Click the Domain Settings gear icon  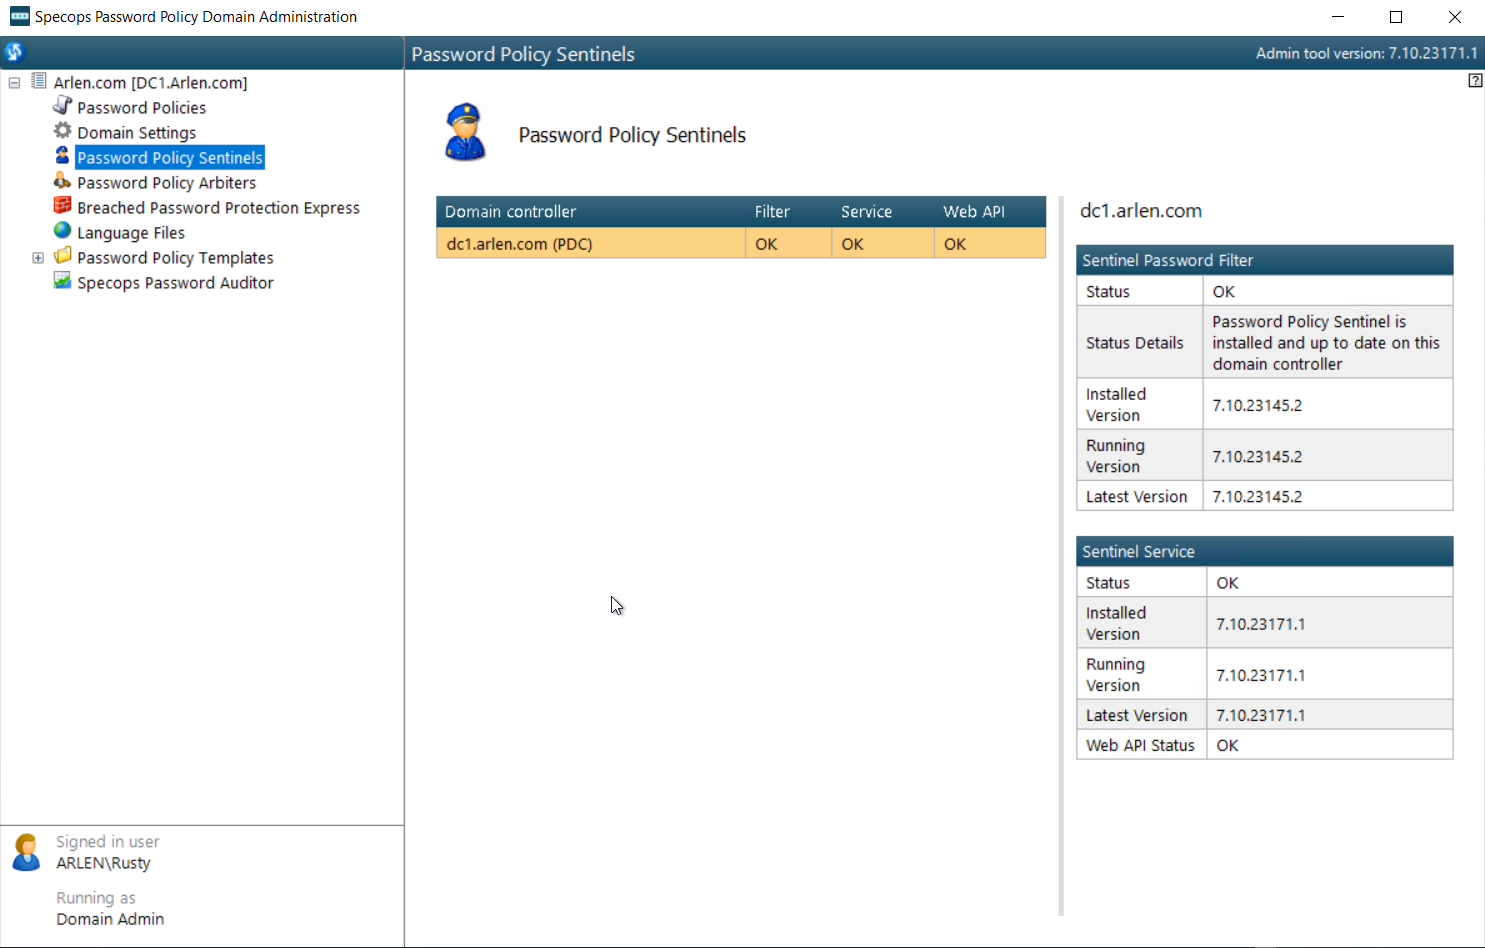coord(62,131)
